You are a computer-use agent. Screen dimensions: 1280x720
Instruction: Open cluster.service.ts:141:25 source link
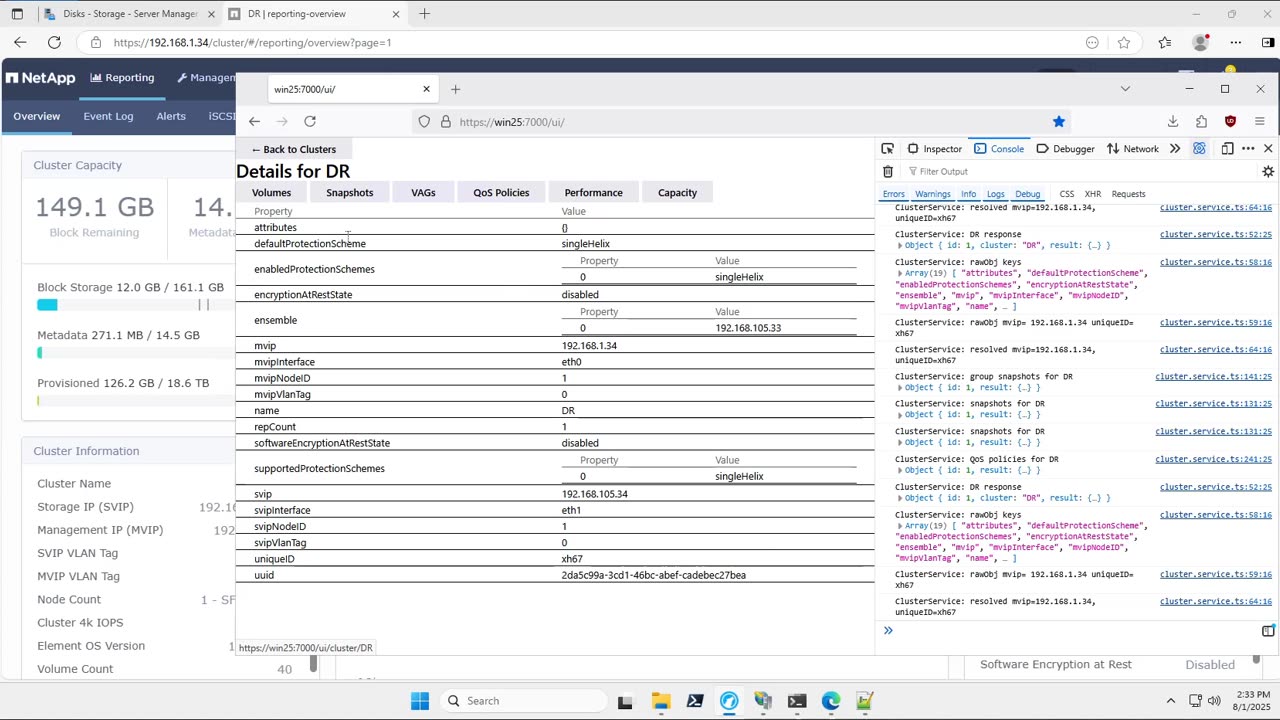click(1213, 377)
